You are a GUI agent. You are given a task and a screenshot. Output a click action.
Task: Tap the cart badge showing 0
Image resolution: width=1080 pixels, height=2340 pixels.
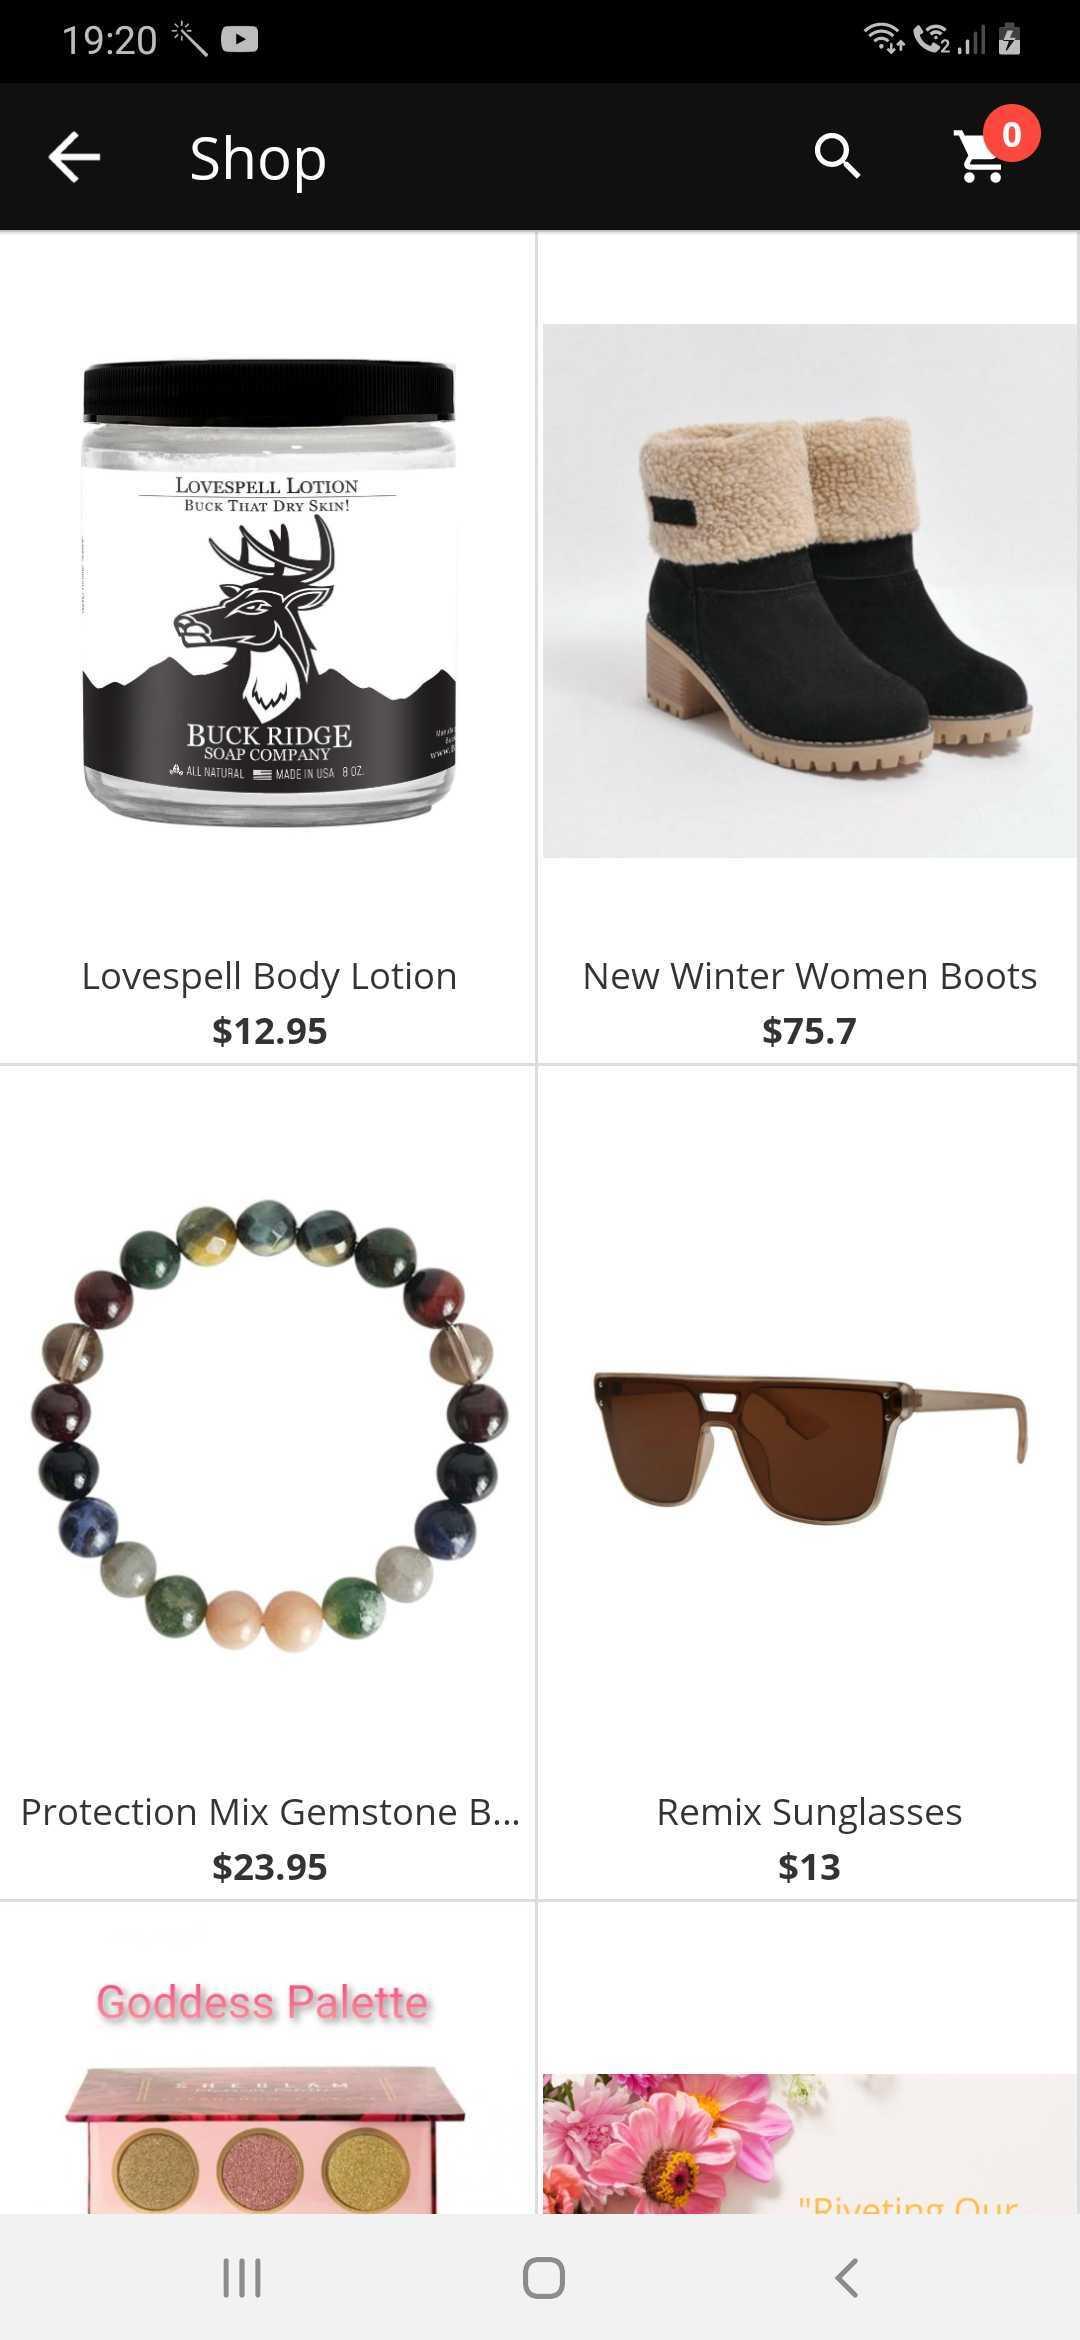coord(1011,134)
